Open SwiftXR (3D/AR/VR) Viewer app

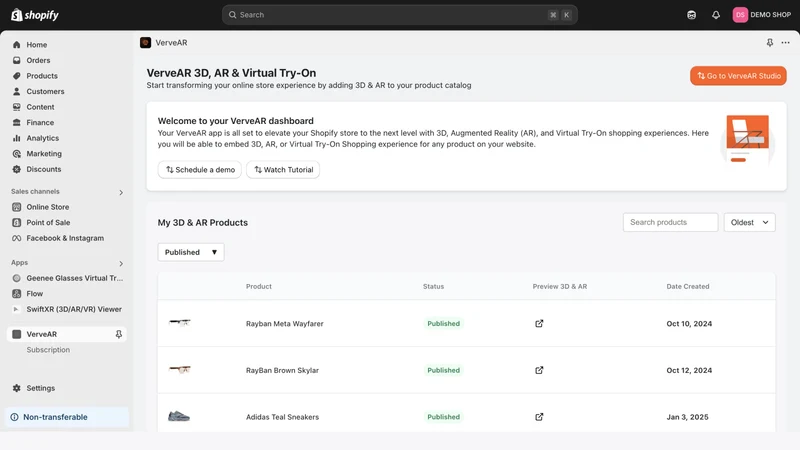point(74,309)
